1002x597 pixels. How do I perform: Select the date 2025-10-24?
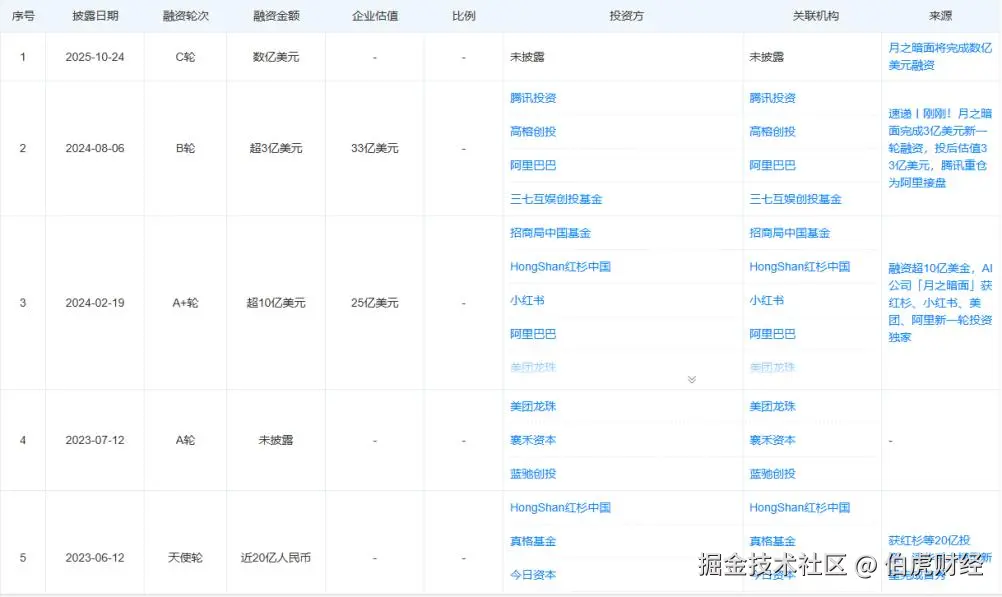(x=95, y=57)
